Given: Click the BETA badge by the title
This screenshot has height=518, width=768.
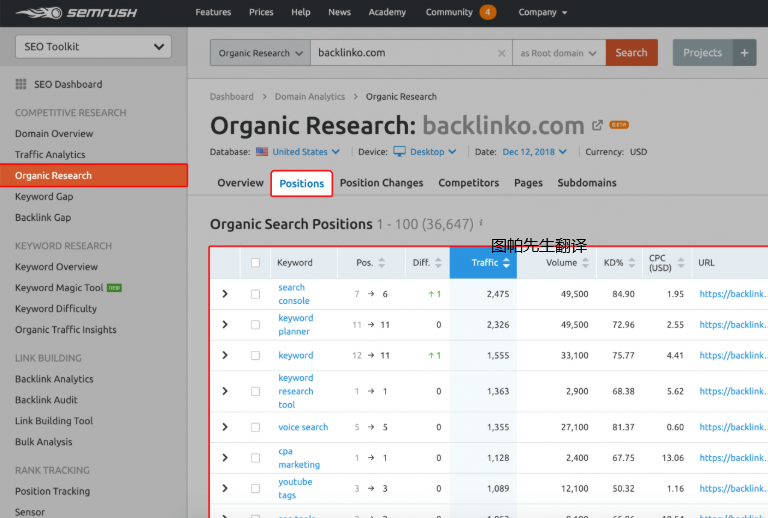Looking at the screenshot, I should point(619,125).
